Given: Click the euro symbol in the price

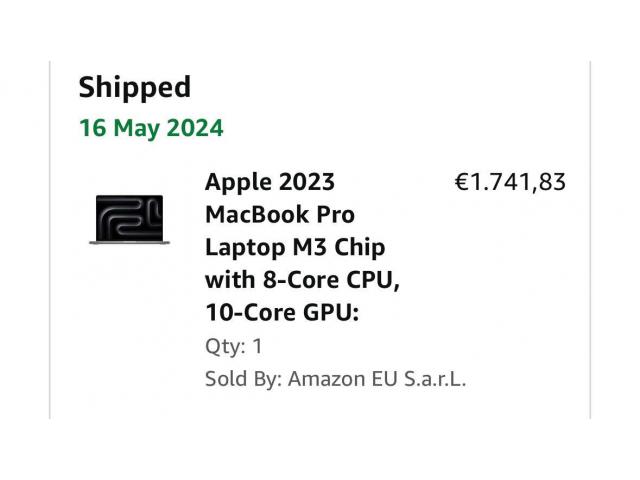Looking at the screenshot, I should [462, 182].
